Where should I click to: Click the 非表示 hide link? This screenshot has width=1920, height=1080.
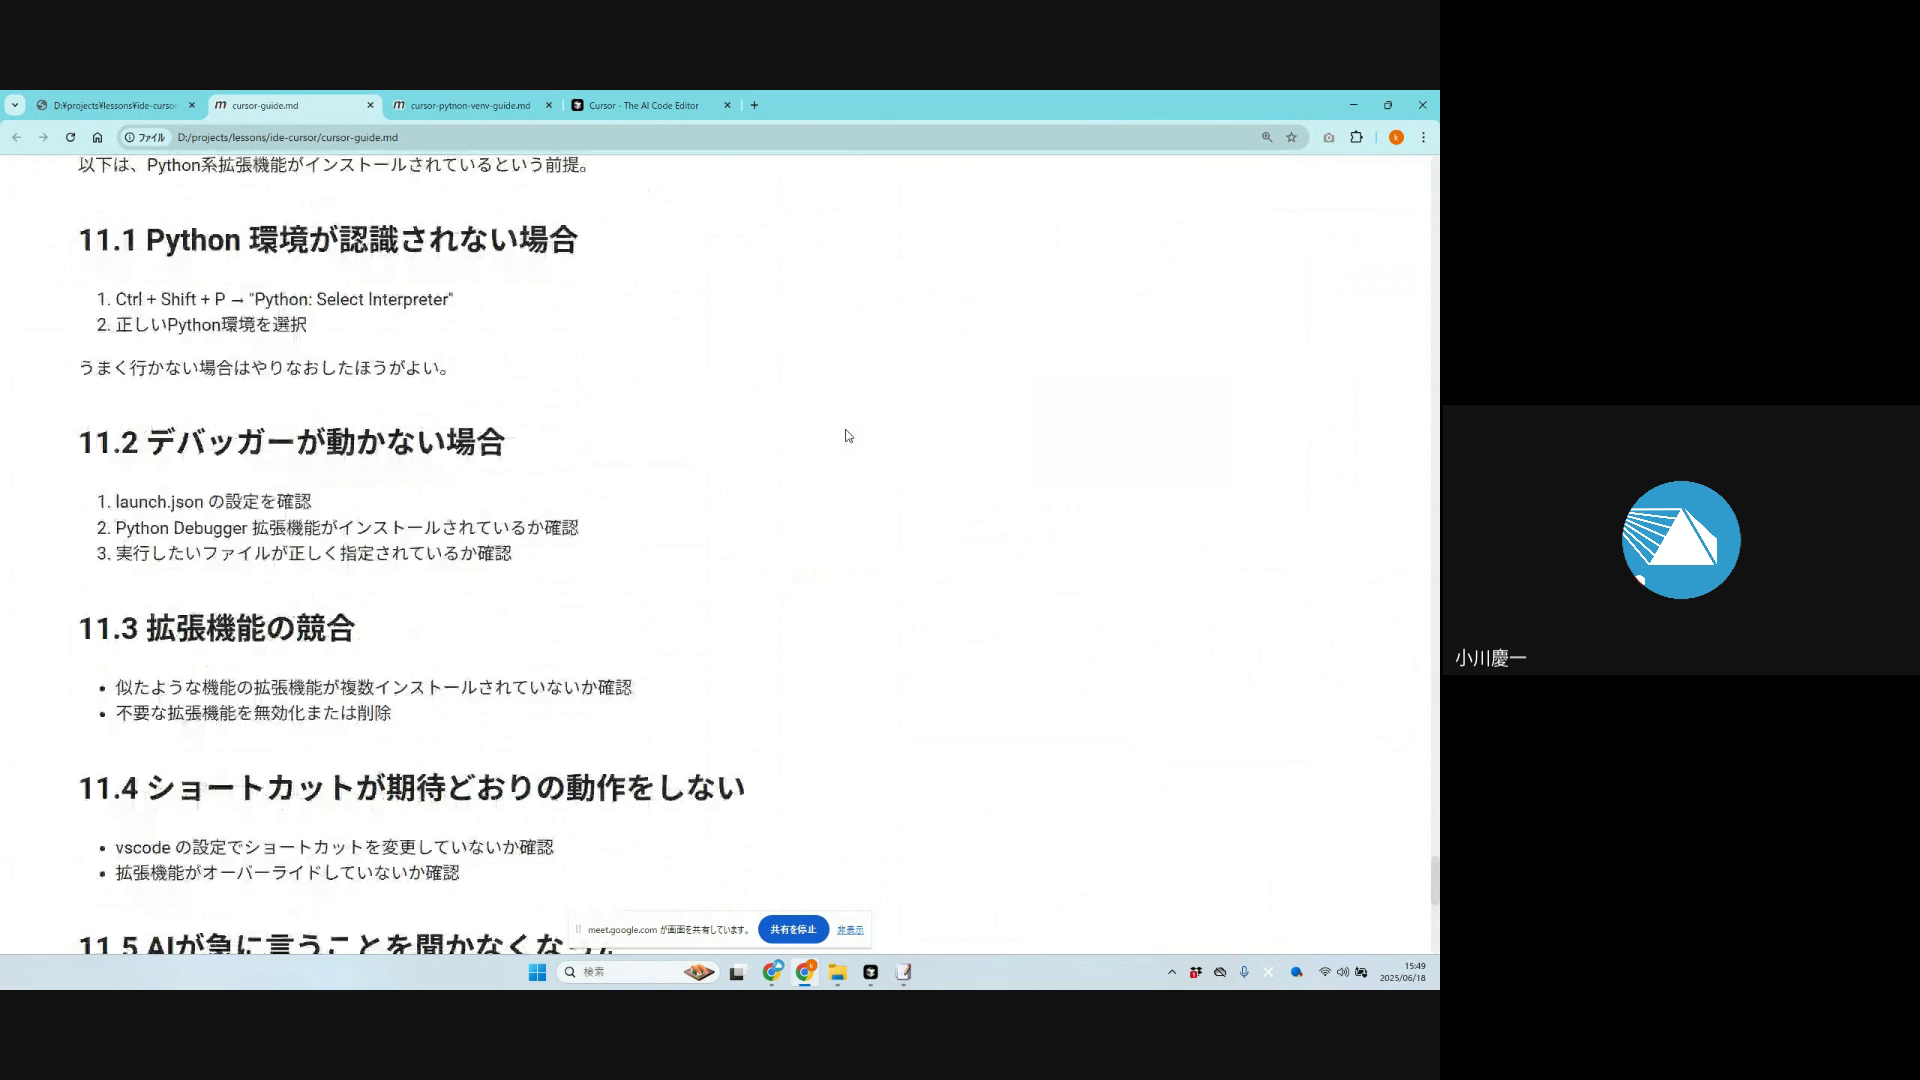coord(850,930)
